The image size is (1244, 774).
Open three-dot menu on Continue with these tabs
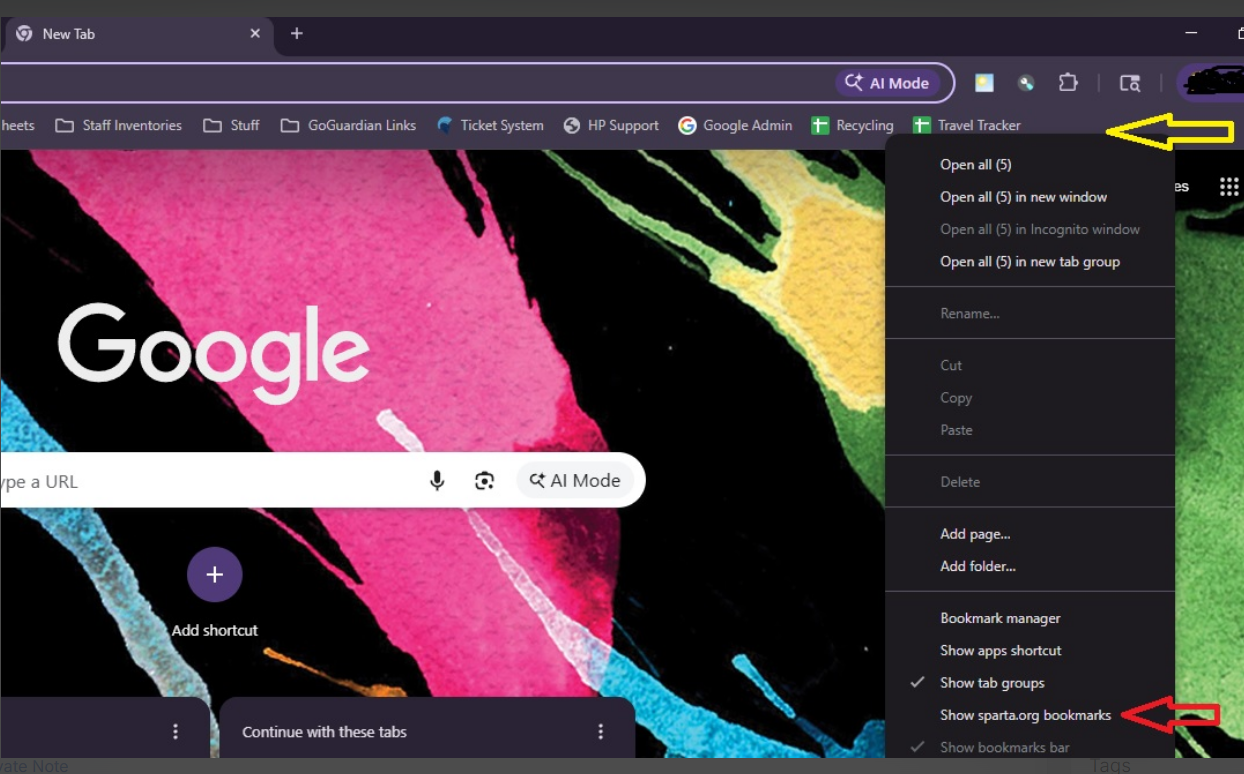pos(601,732)
